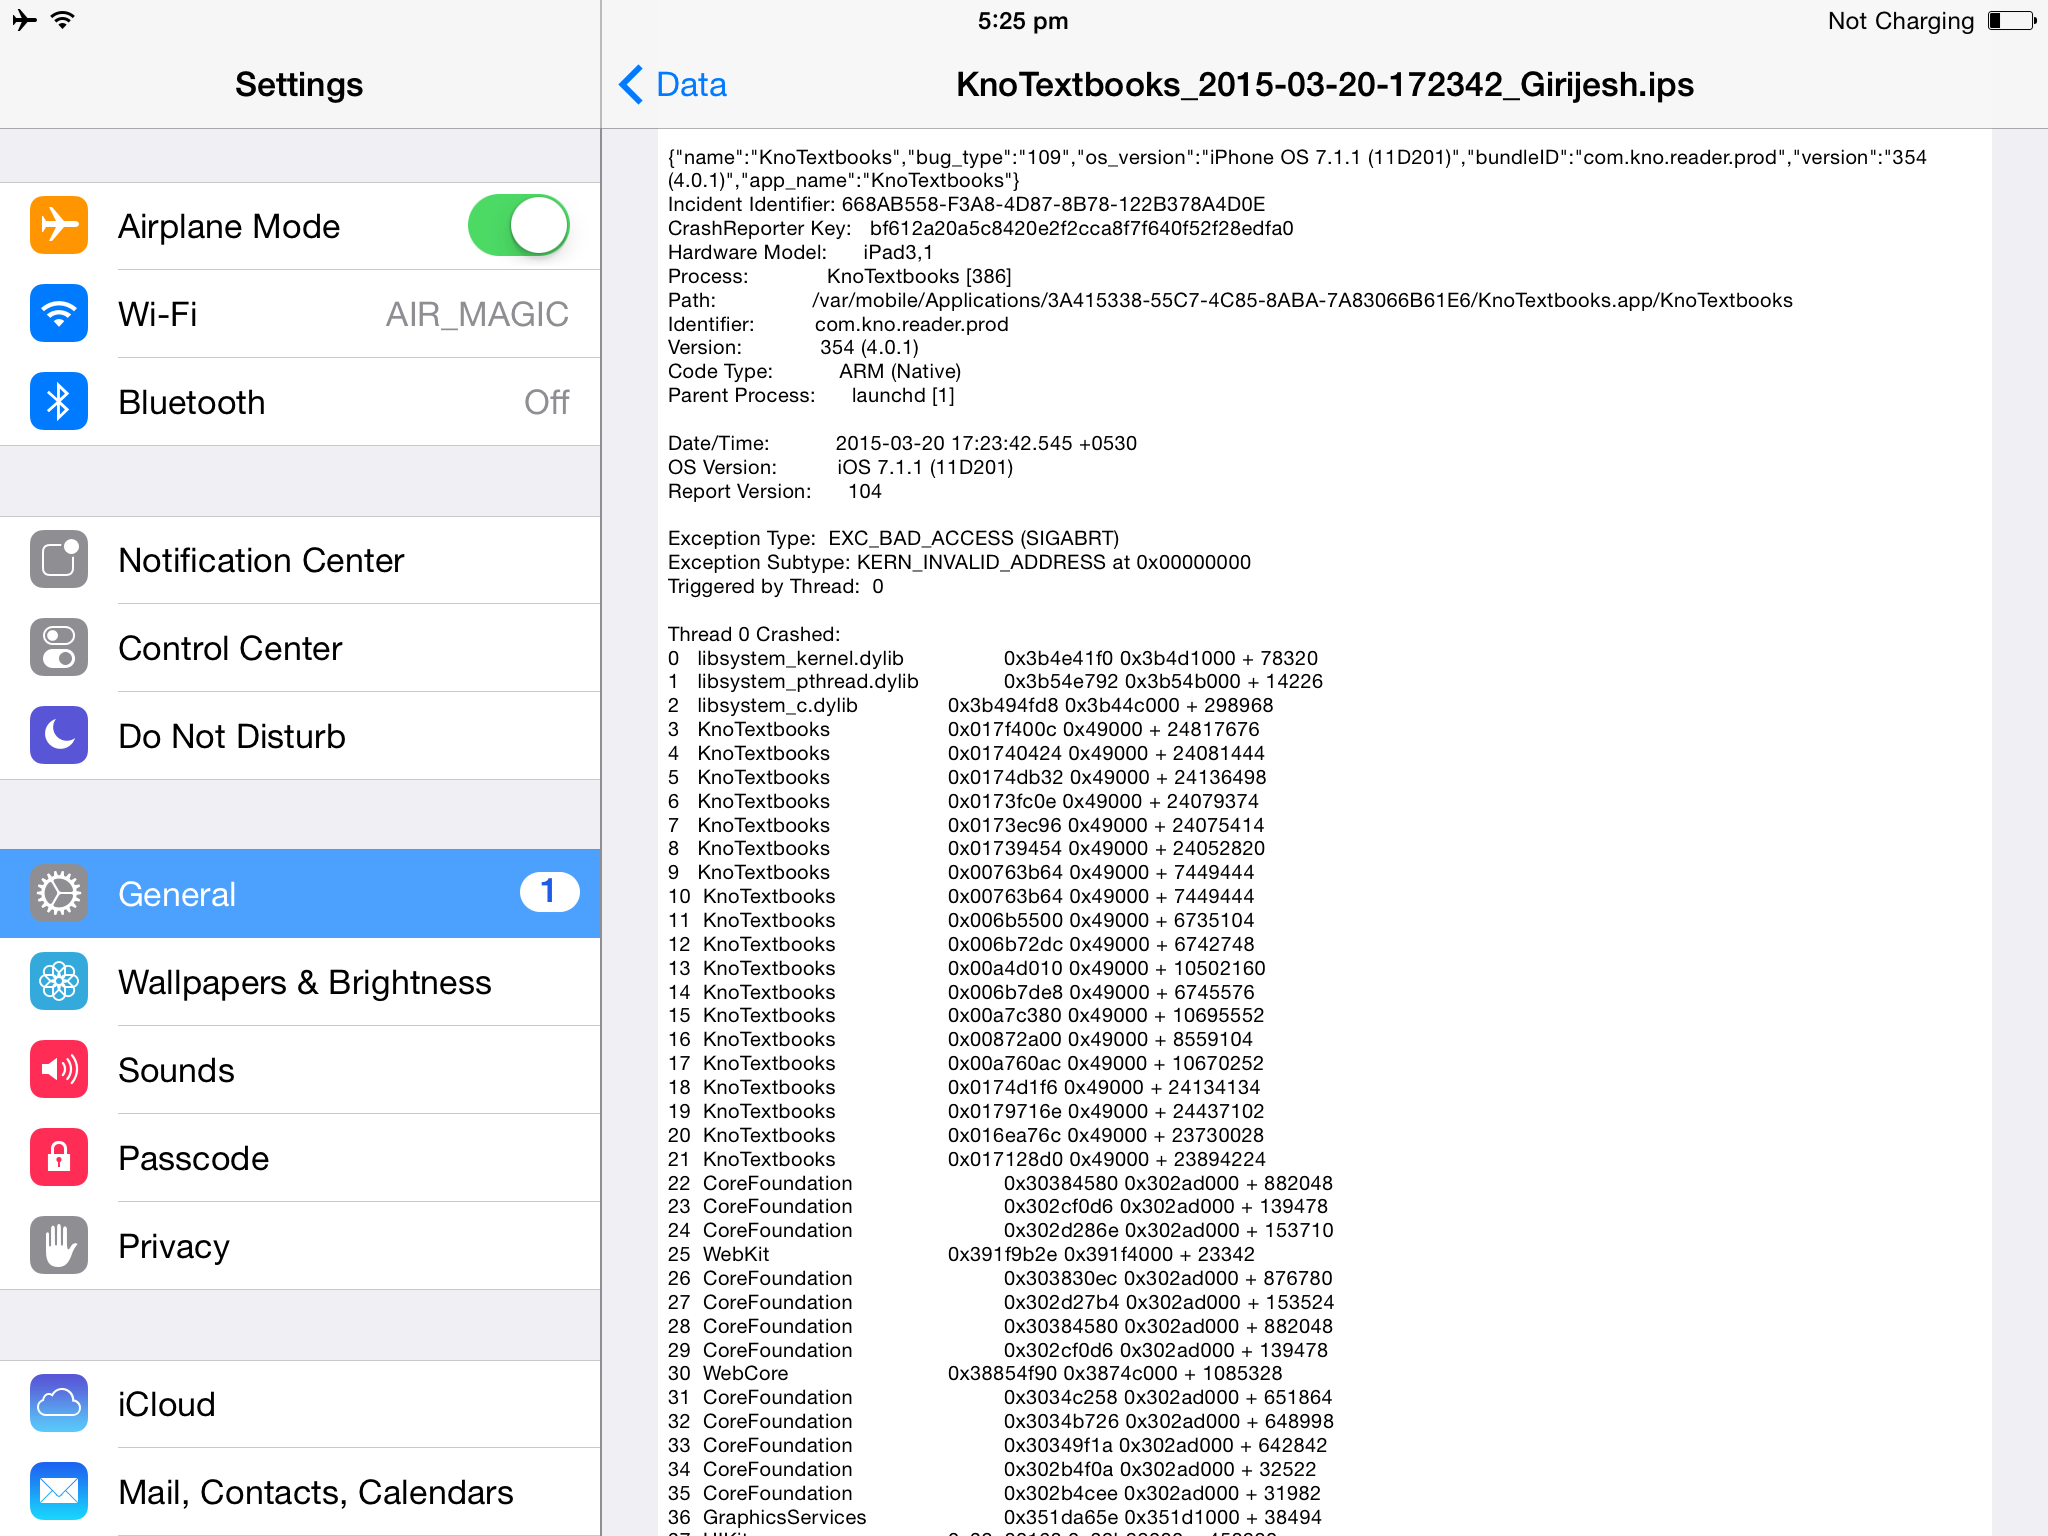This screenshot has height=1536, width=2048.
Task: Tap stack frame 25 WebKit
Action: coord(961,1255)
